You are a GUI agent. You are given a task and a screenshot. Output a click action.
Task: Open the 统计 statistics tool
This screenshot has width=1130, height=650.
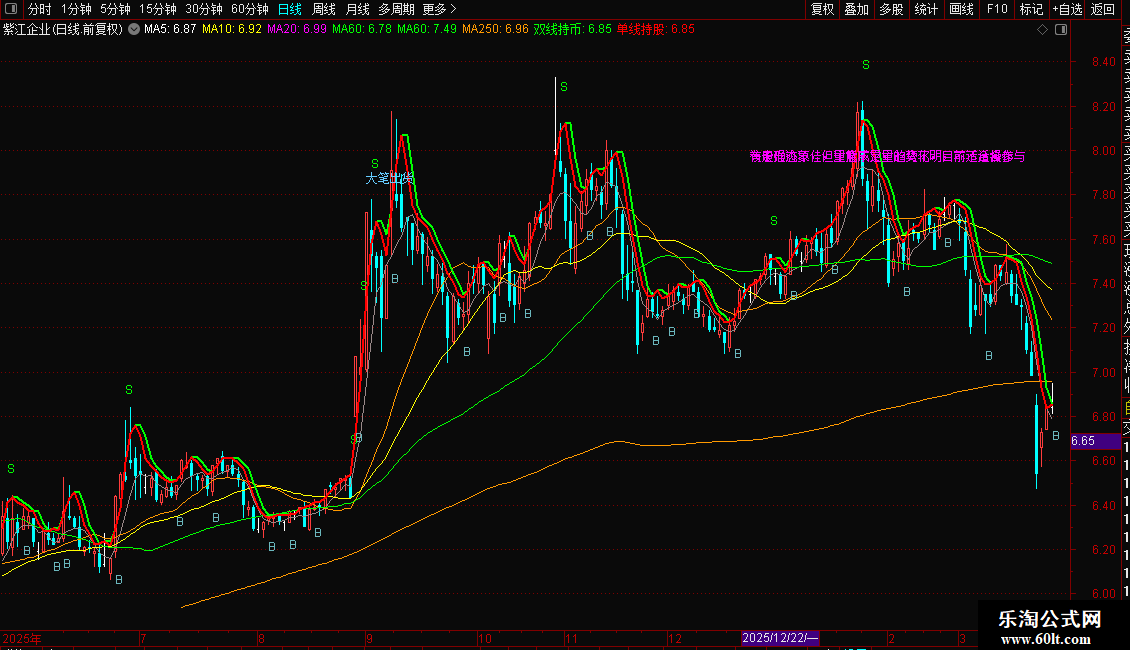926,9
